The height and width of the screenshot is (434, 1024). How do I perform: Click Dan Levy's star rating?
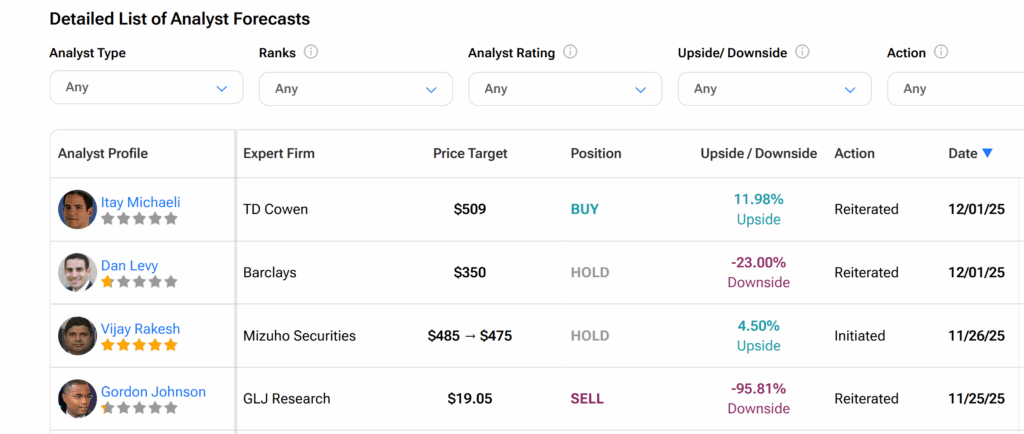(139, 282)
